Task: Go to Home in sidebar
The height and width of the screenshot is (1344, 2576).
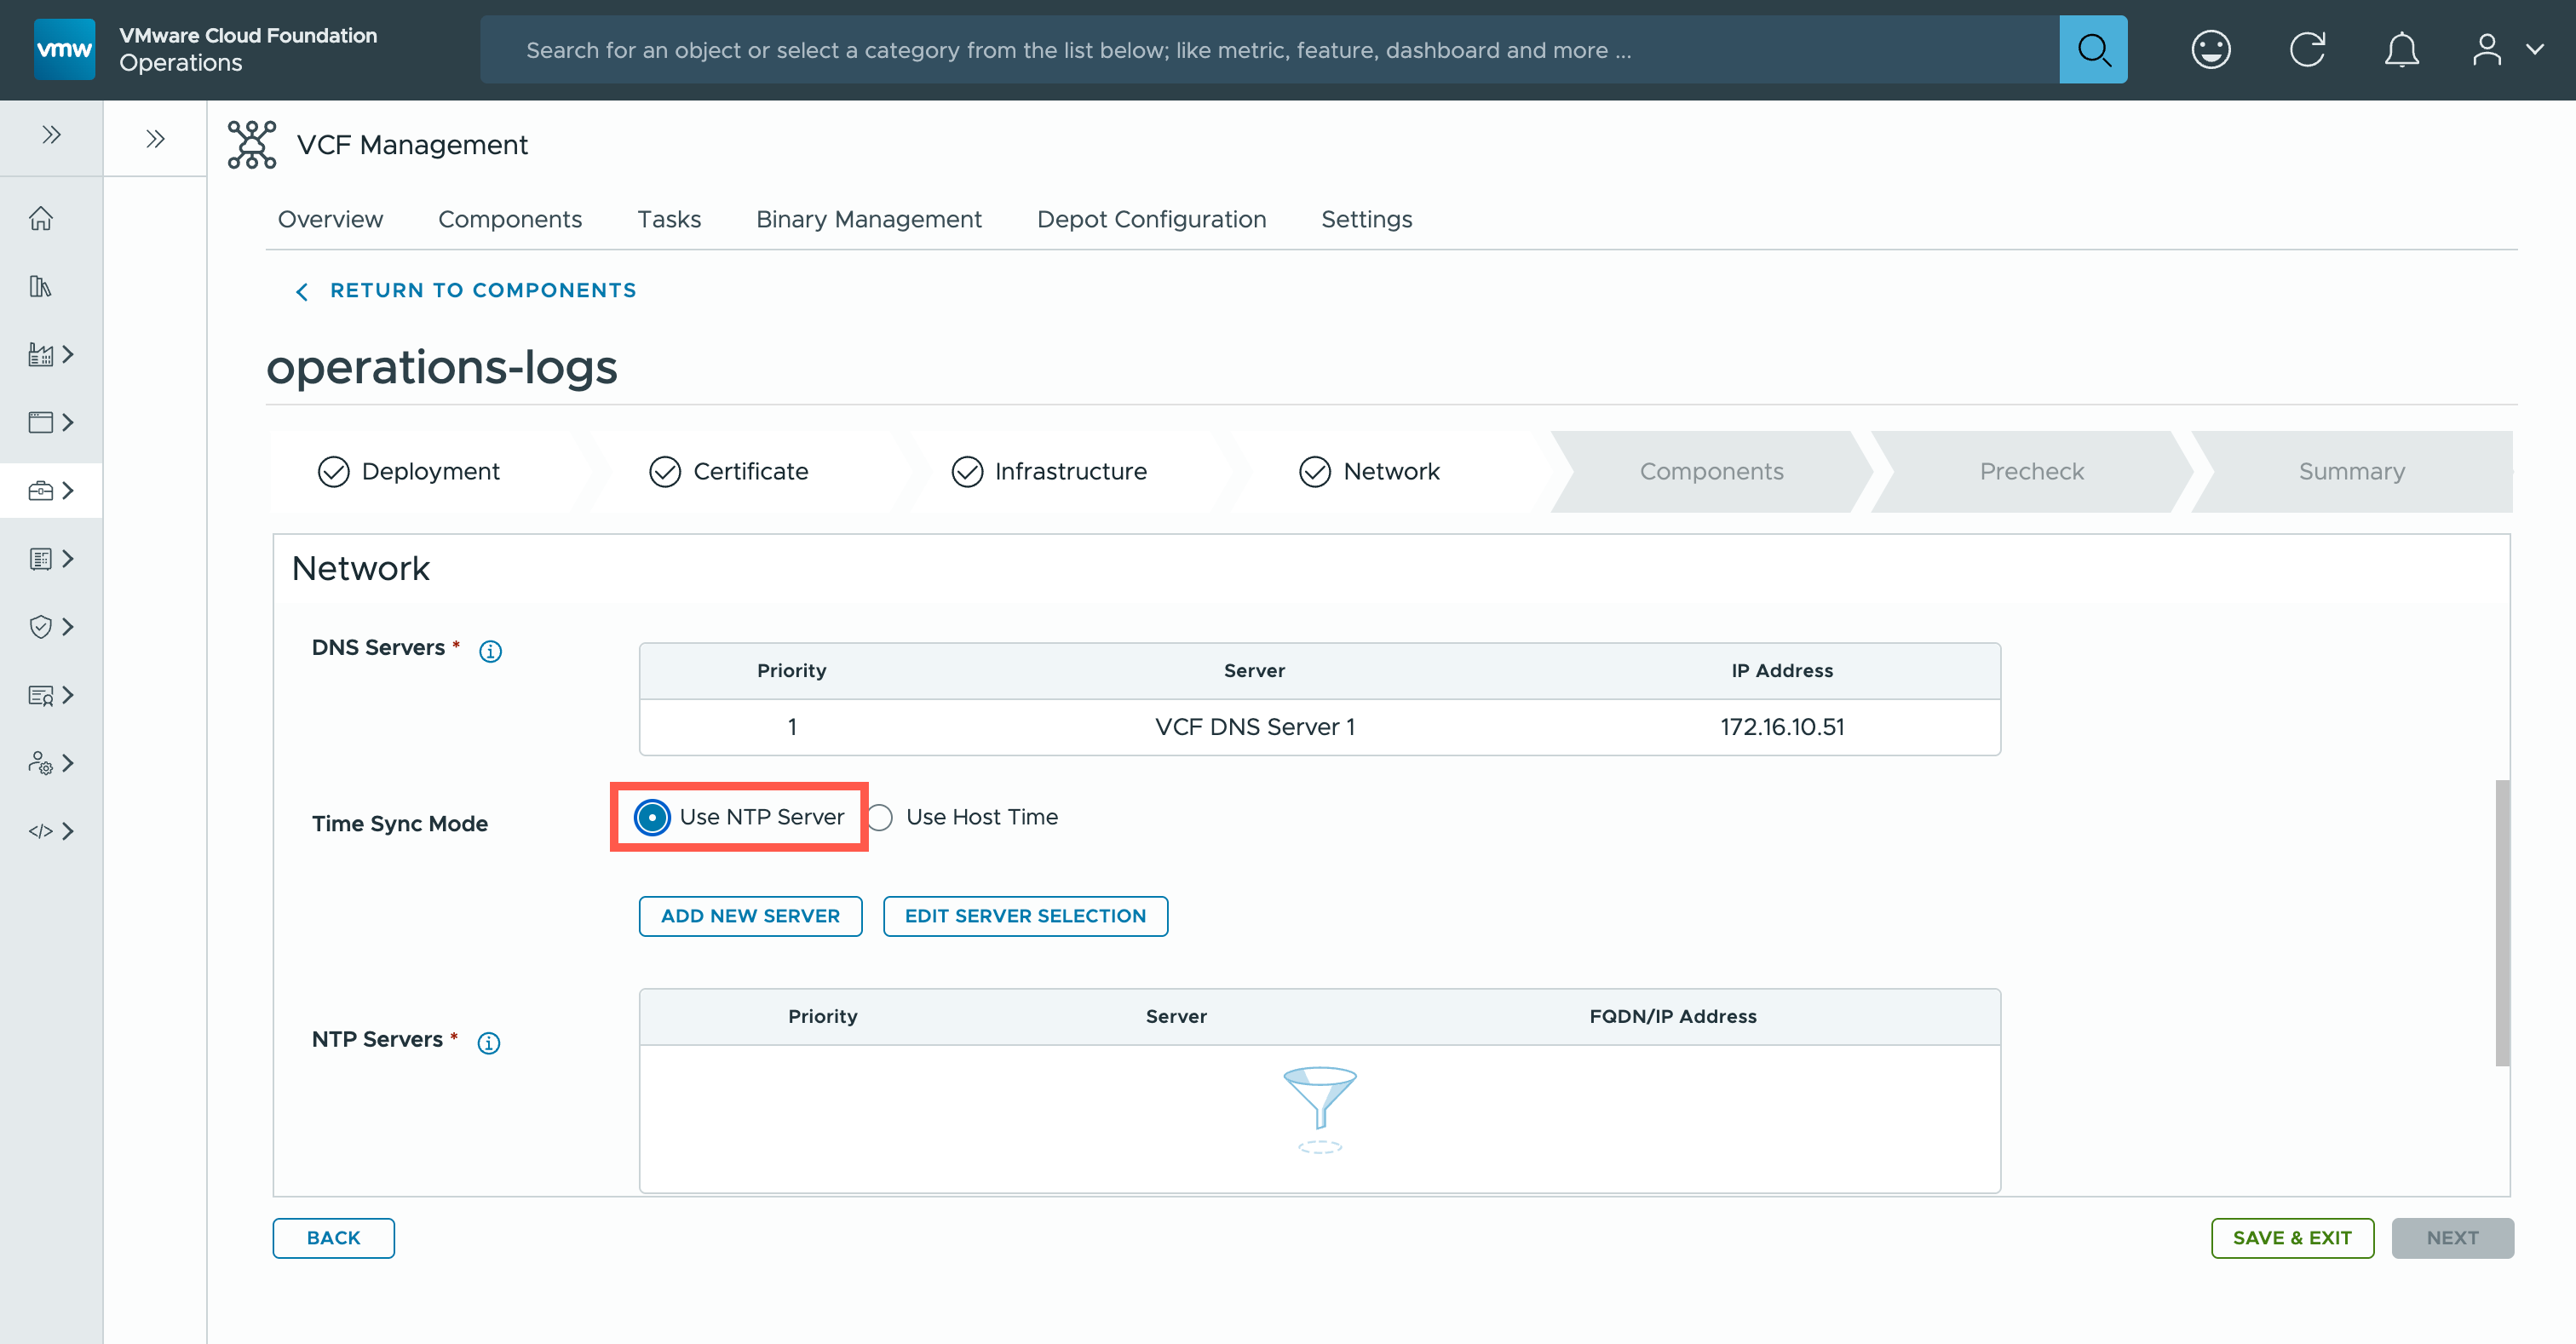Action: (x=41, y=218)
